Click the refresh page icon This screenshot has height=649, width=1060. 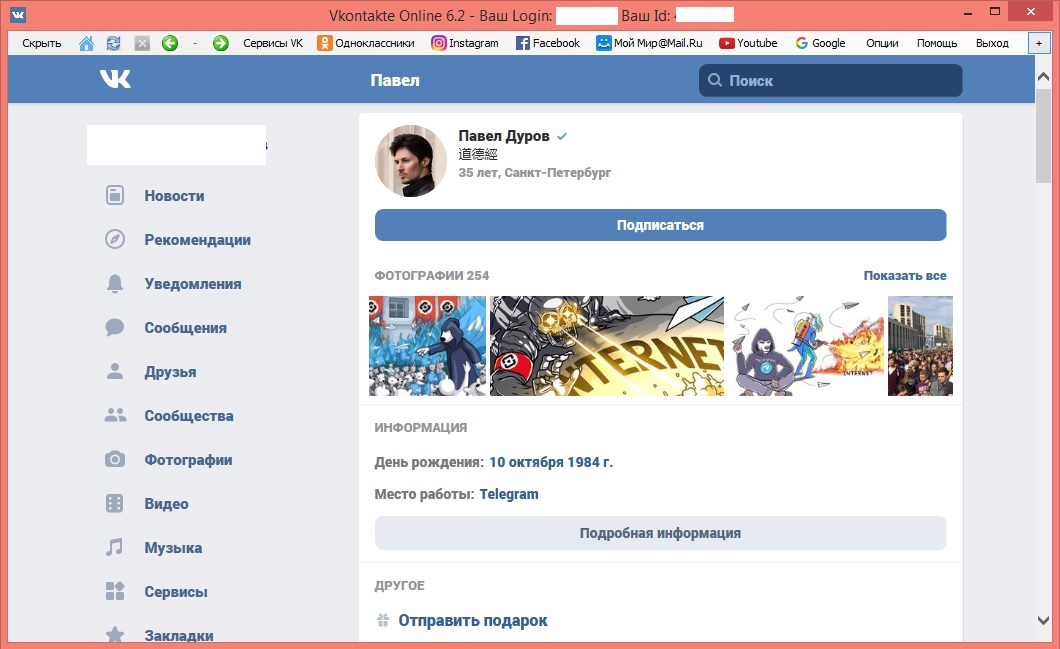tap(114, 43)
